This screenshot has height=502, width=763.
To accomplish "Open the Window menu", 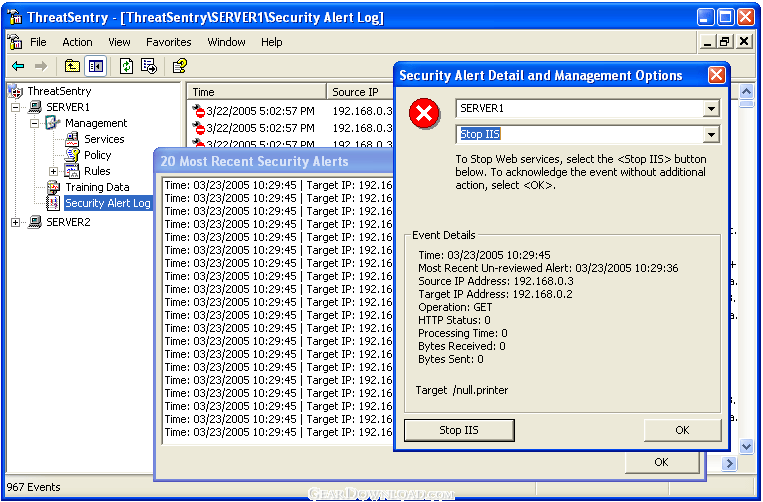I will pyautogui.click(x=226, y=42).
